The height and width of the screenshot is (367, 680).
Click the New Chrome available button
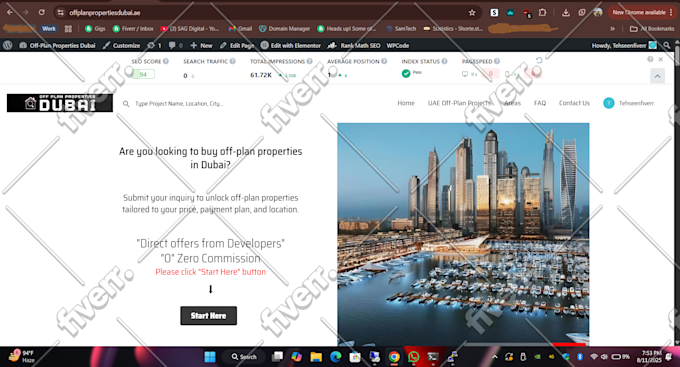641,13
